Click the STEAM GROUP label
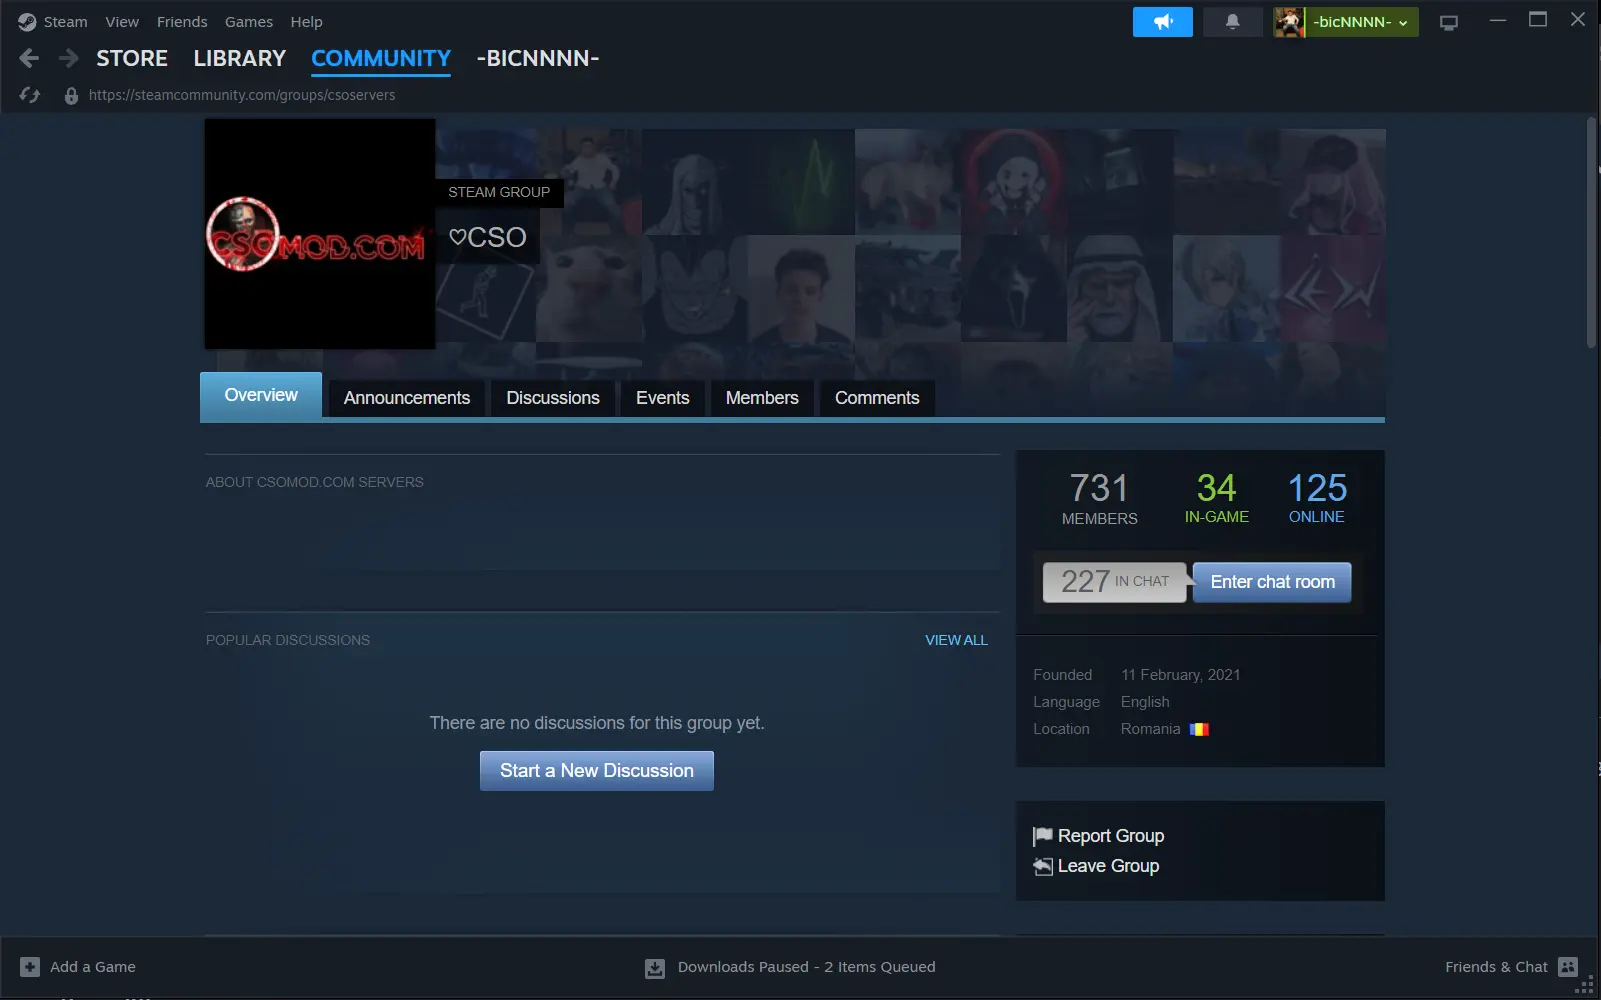The height and width of the screenshot is (1000, 1601). tap(499, 192)
